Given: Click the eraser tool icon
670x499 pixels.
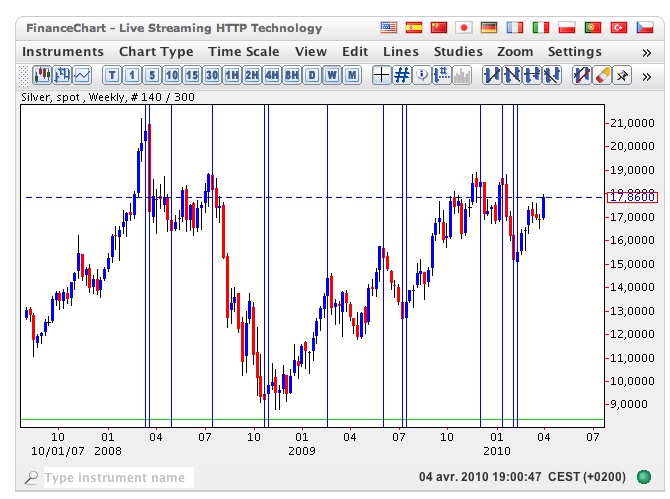Looking at the screenshot, I should pyautogui.click(x=601, y=74).
